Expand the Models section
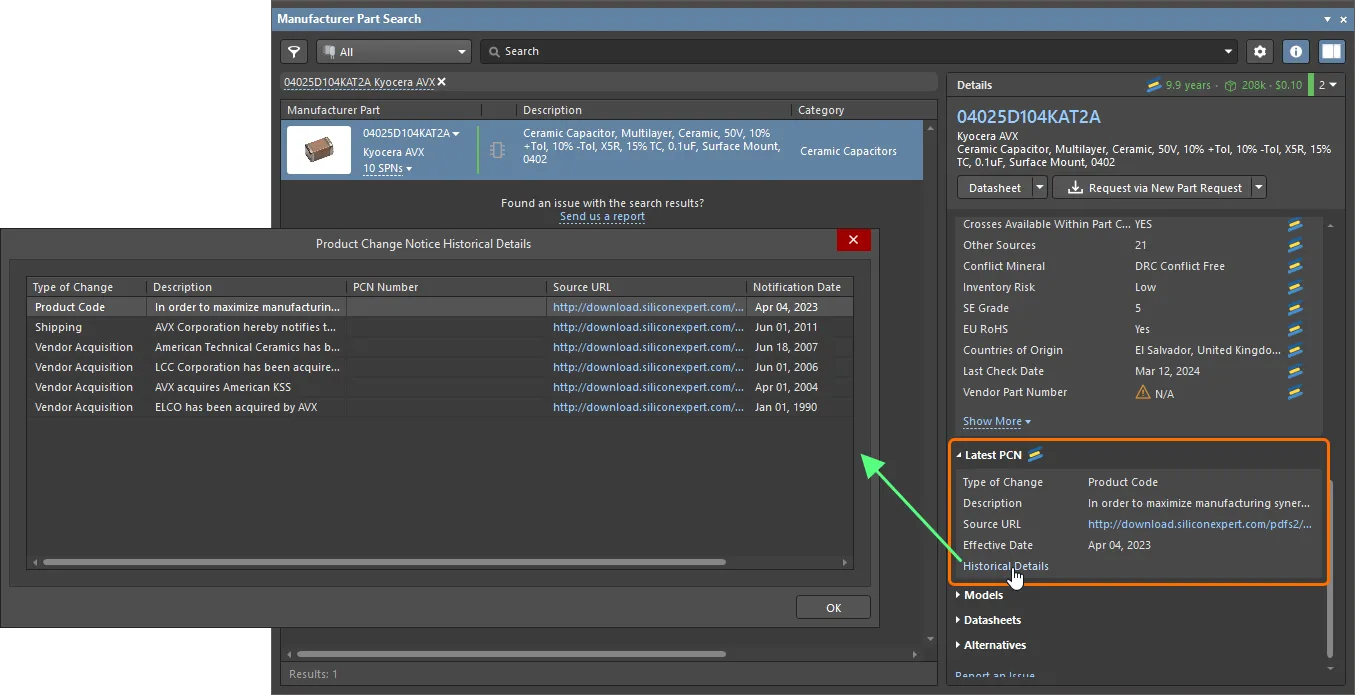Image resolution: width=1355 pixels, height=695 pixels. click(982, 596)
